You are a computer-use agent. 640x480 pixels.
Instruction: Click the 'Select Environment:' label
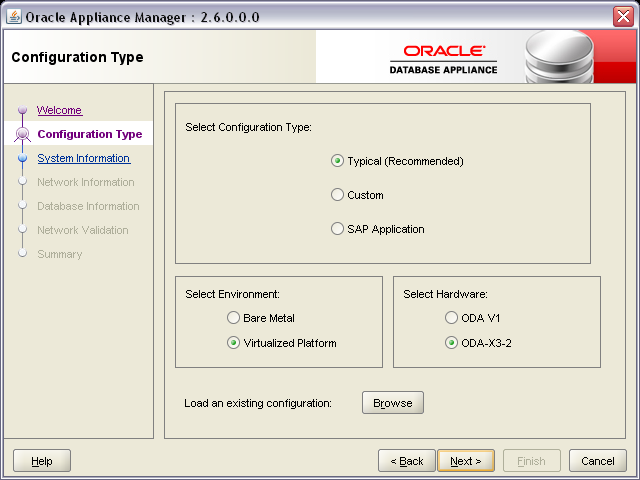click(232, 294)
